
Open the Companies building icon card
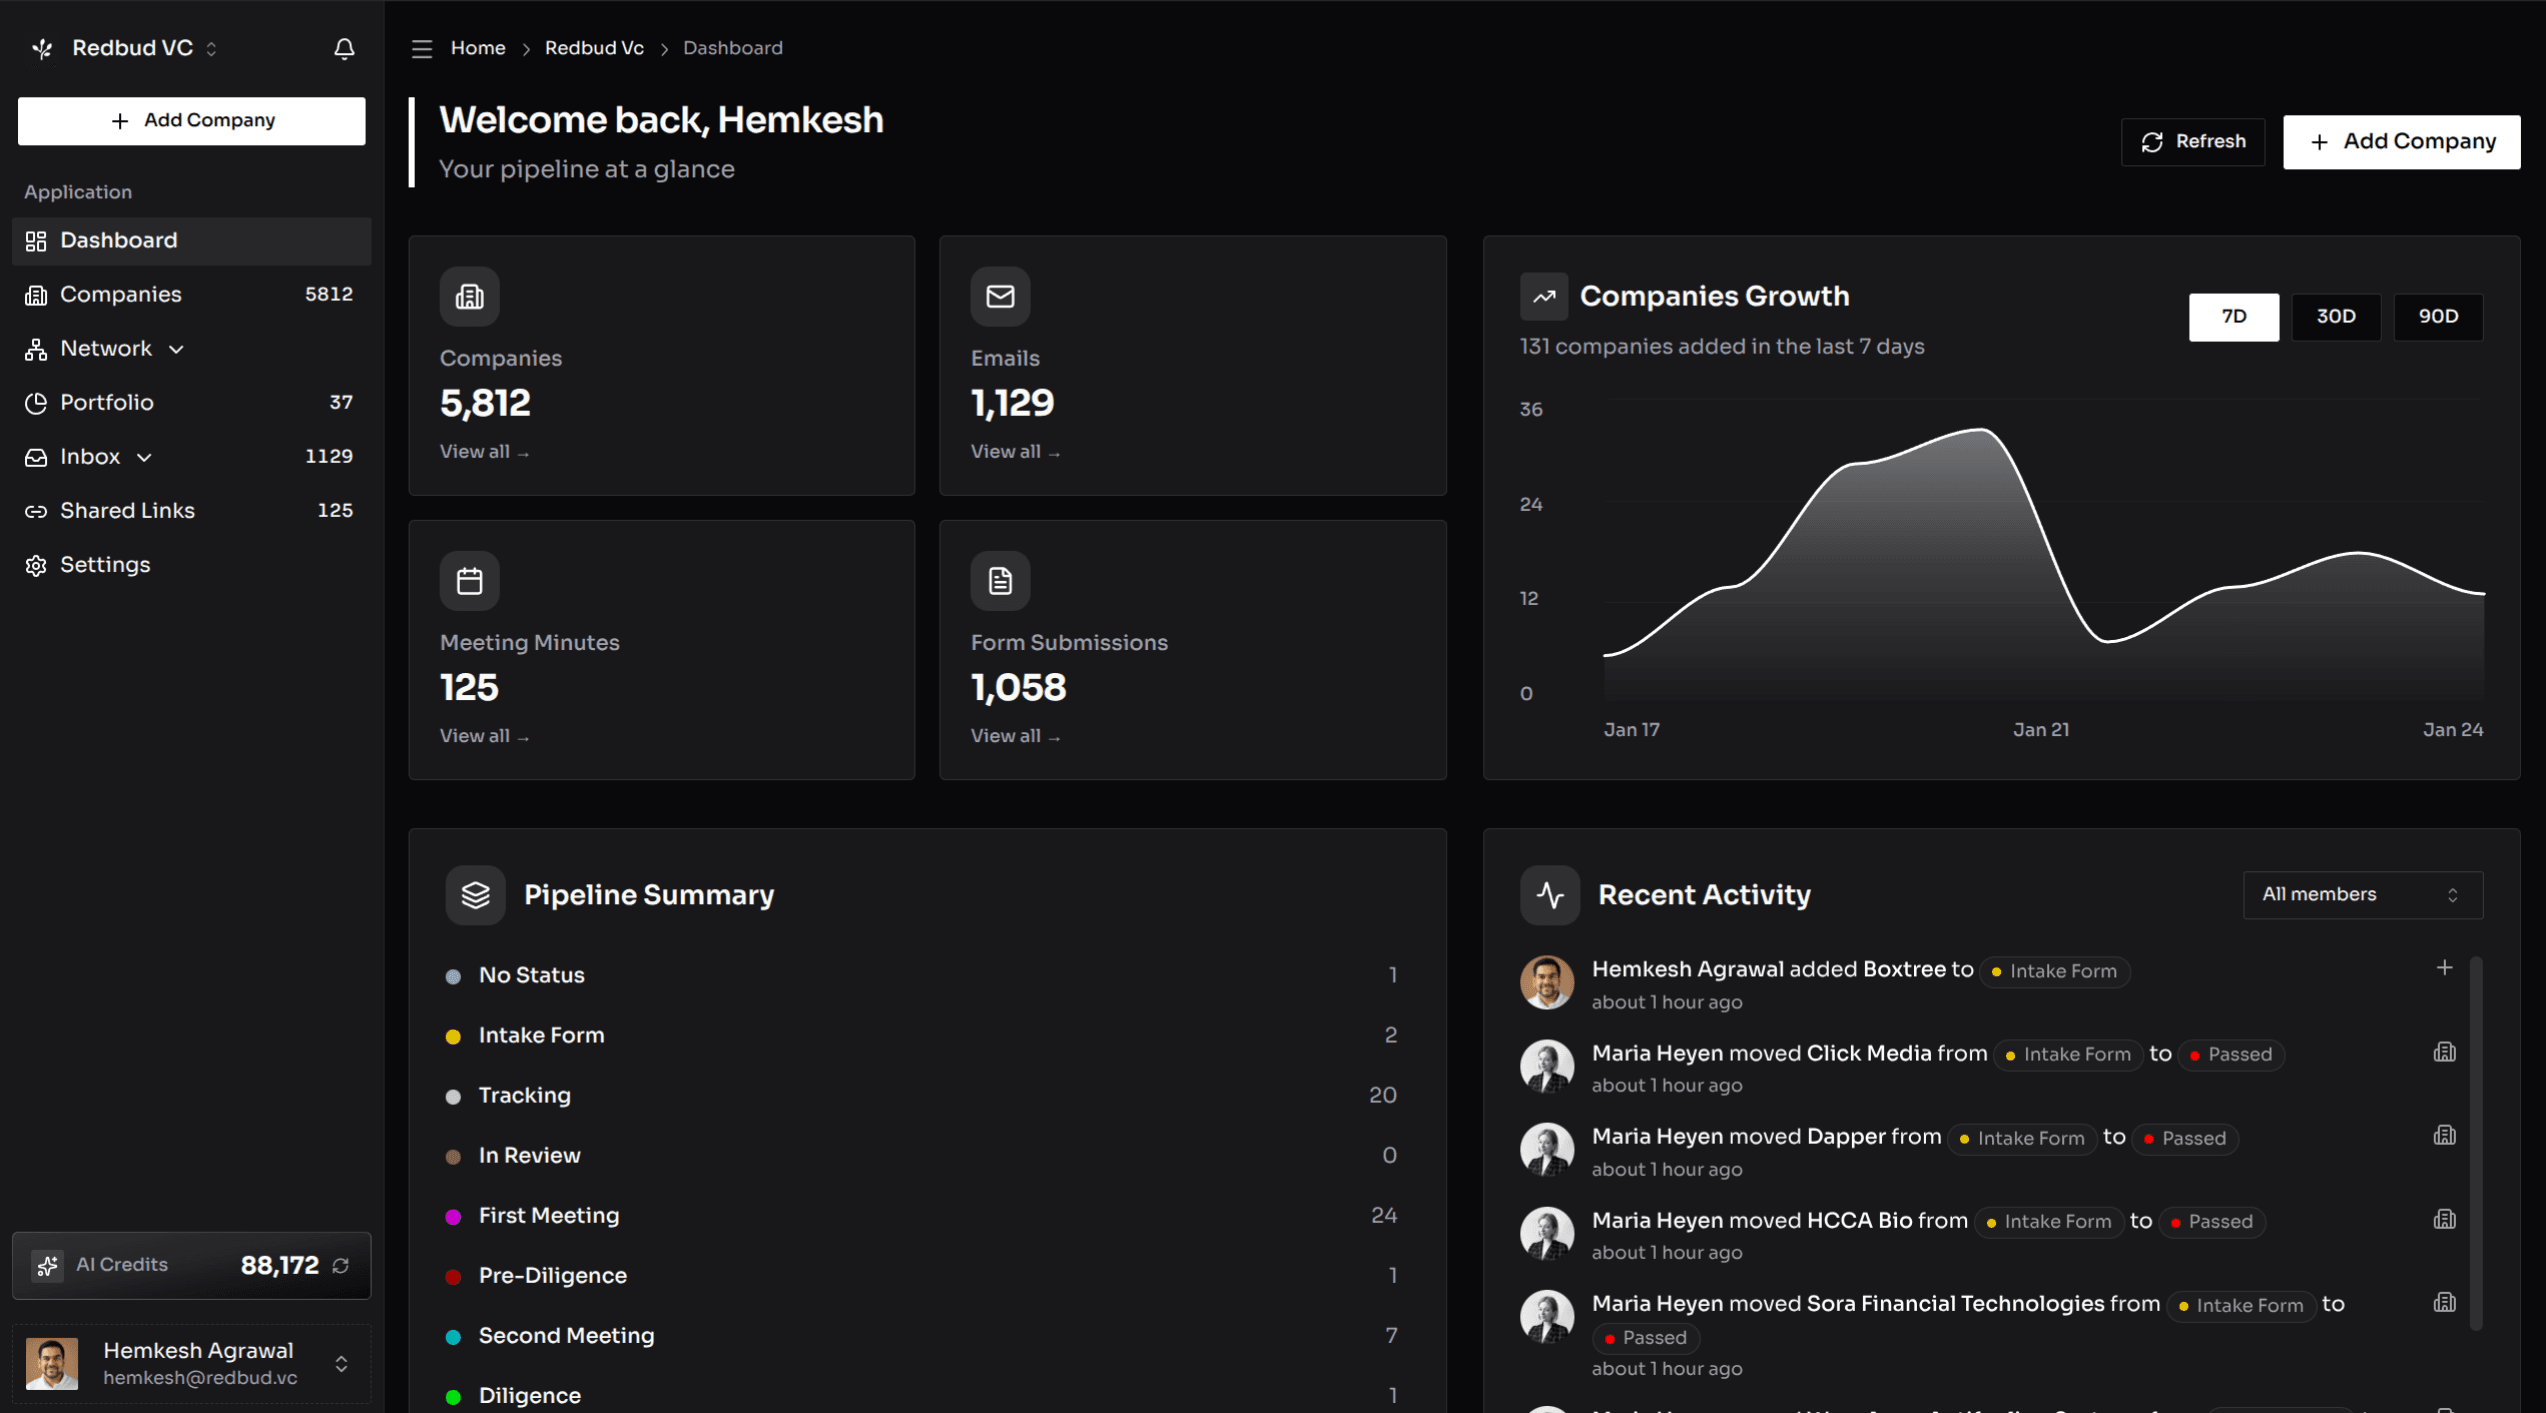tap(469, 296)
